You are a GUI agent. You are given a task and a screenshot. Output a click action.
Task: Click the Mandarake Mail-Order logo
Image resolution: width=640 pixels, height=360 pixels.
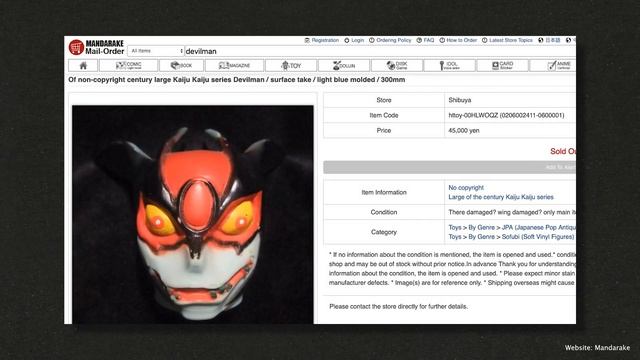(x=96, y=47)
